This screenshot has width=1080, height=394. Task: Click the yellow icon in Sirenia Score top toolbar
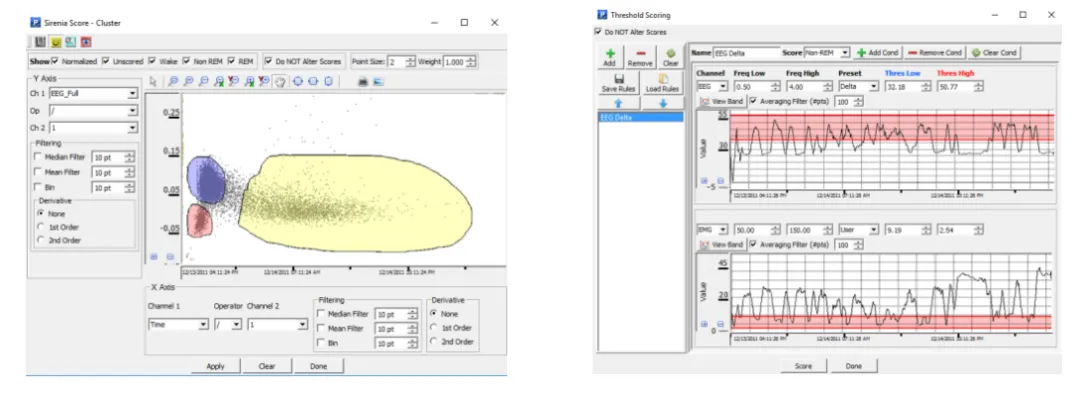coord(56,42)
